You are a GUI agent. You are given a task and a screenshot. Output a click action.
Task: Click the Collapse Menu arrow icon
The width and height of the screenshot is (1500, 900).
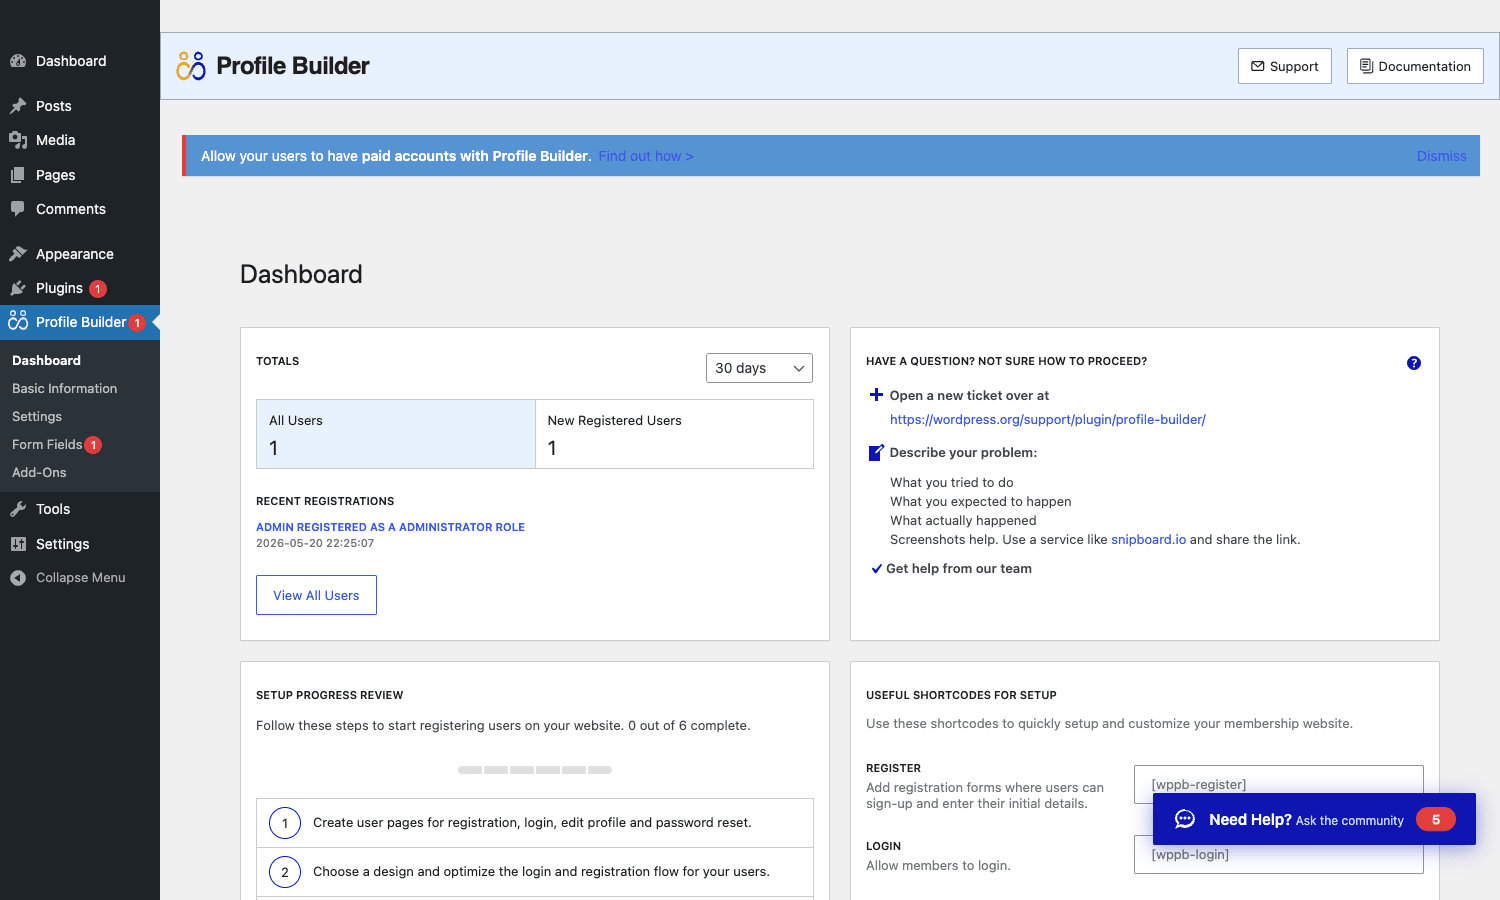18,578
